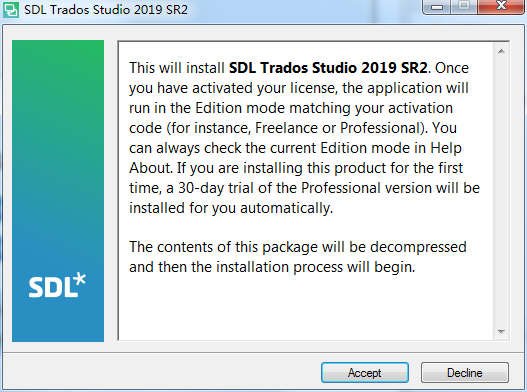The width and height of the screenshot is (527, 392).
Task: Click the paragraph about package decompression
Action: click(298, 257)
